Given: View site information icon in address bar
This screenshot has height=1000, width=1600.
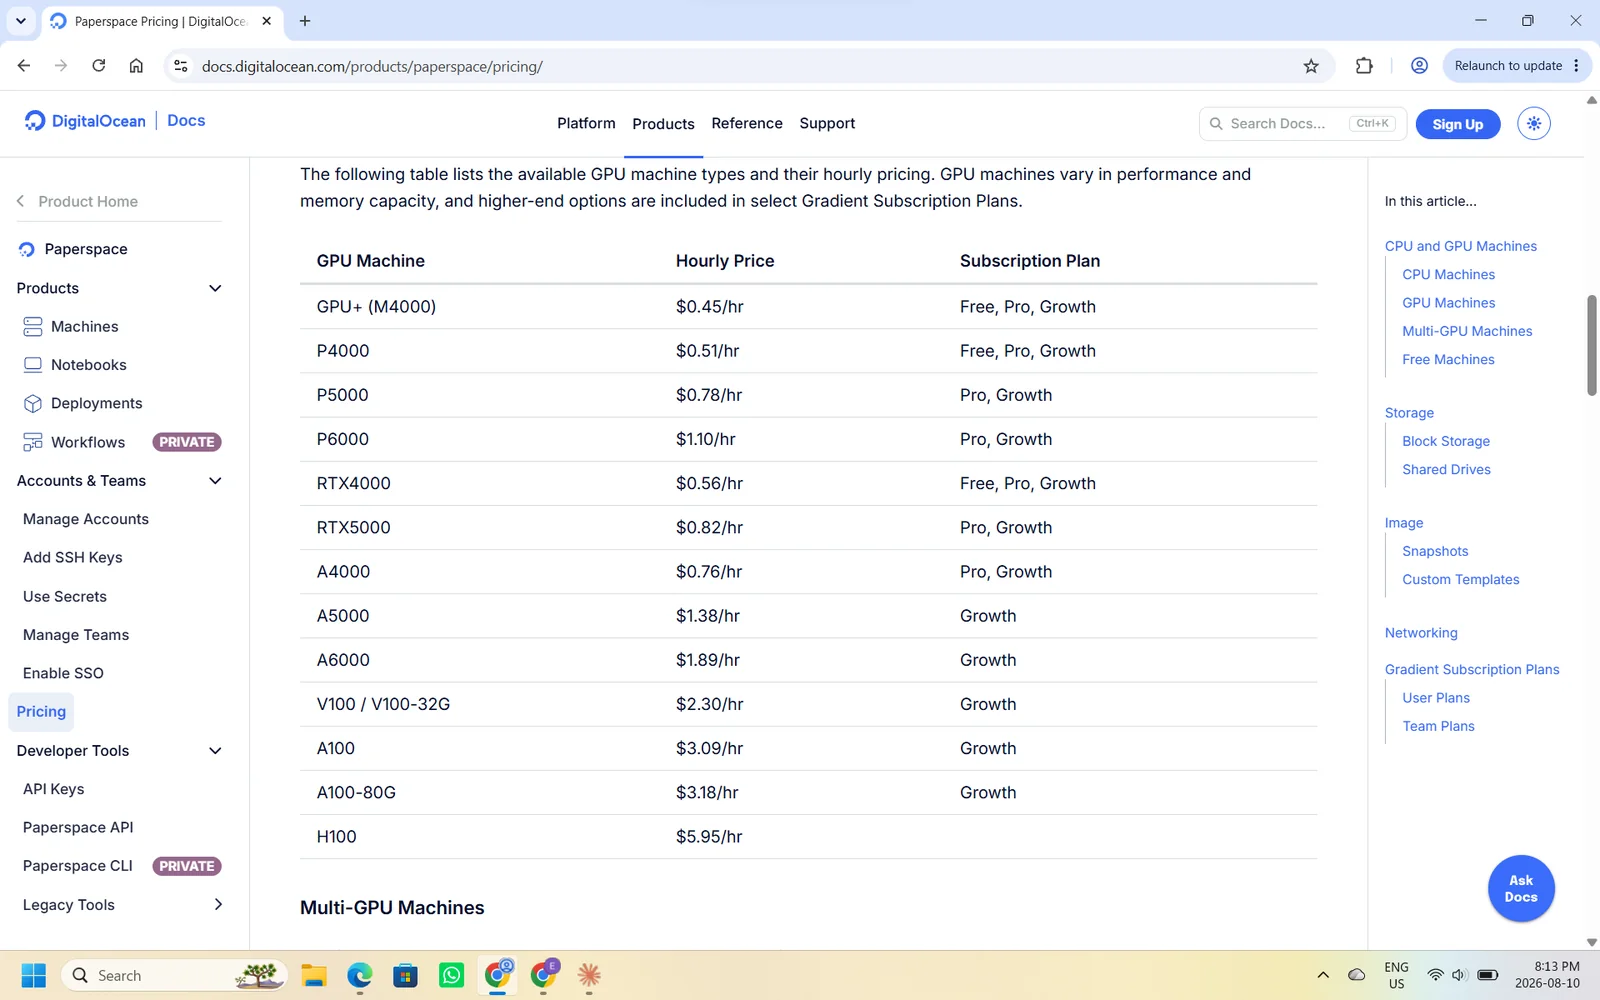Looking at the screenshot, I should [x=181, y=66].
